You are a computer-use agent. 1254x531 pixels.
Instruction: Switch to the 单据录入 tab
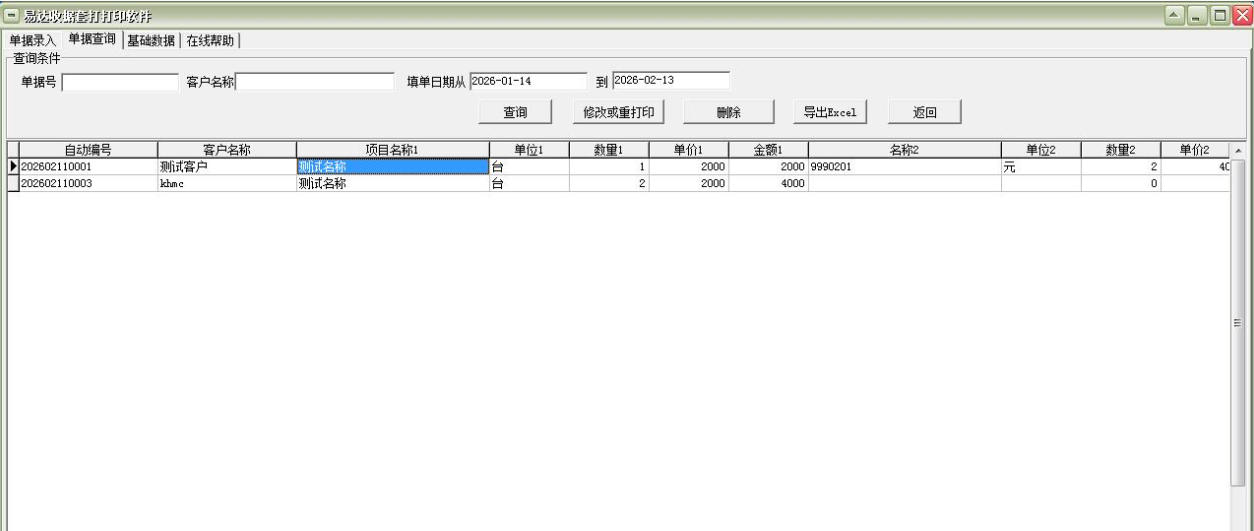[x=33, y=41]
